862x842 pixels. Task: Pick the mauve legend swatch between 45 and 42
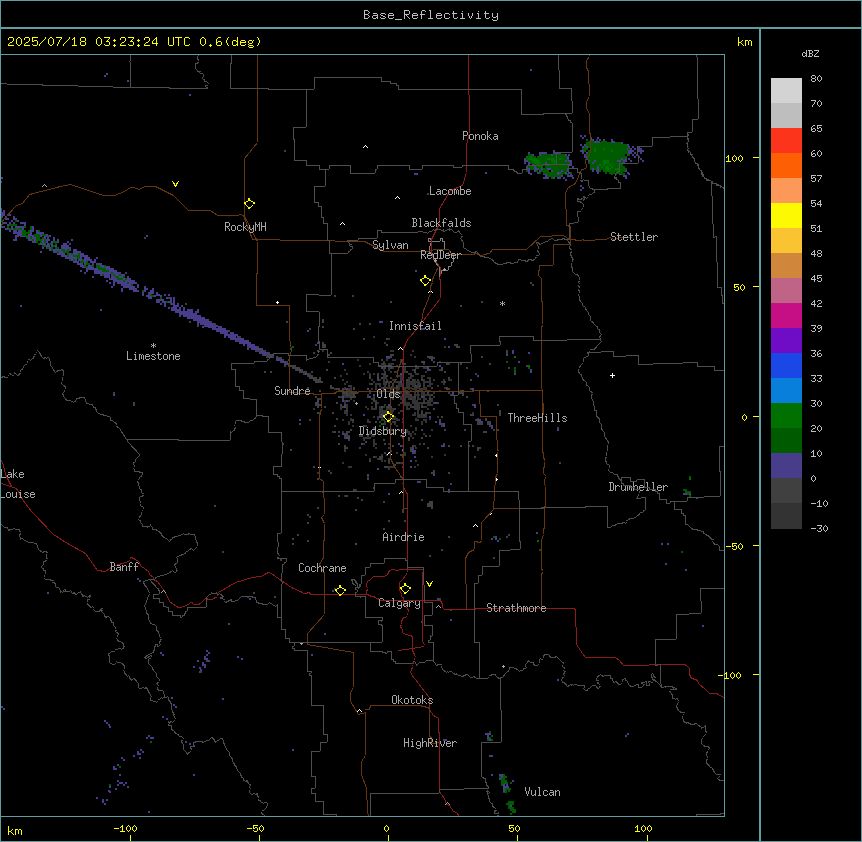tap(786, 291)
